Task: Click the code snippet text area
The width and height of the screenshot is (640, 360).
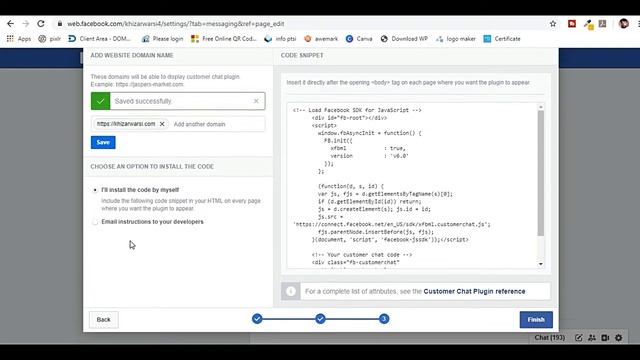Action: (412, 186)
